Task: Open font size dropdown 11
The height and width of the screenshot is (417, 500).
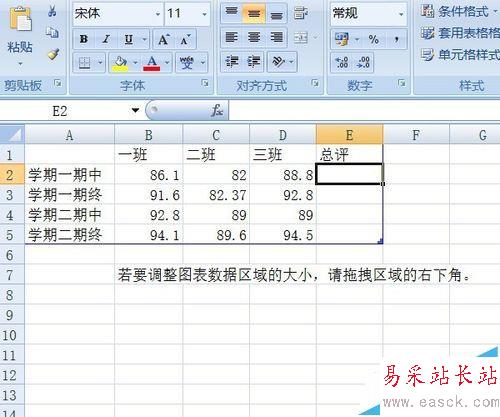Action: [x=204, y=14]
